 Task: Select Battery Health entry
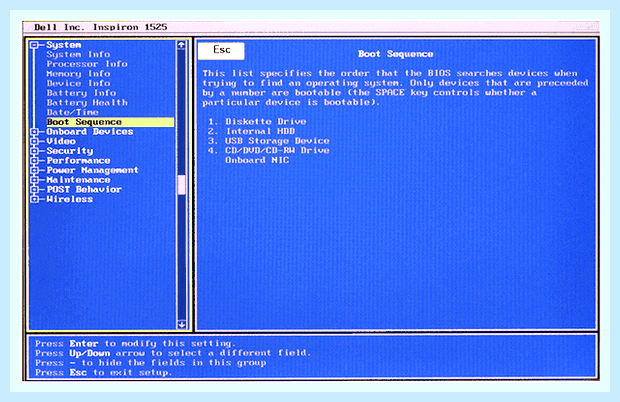87,103
